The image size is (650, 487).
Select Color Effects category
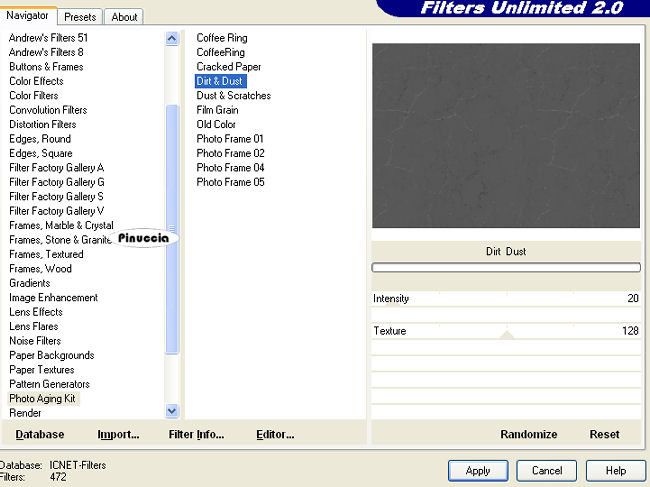coord(36,81)
